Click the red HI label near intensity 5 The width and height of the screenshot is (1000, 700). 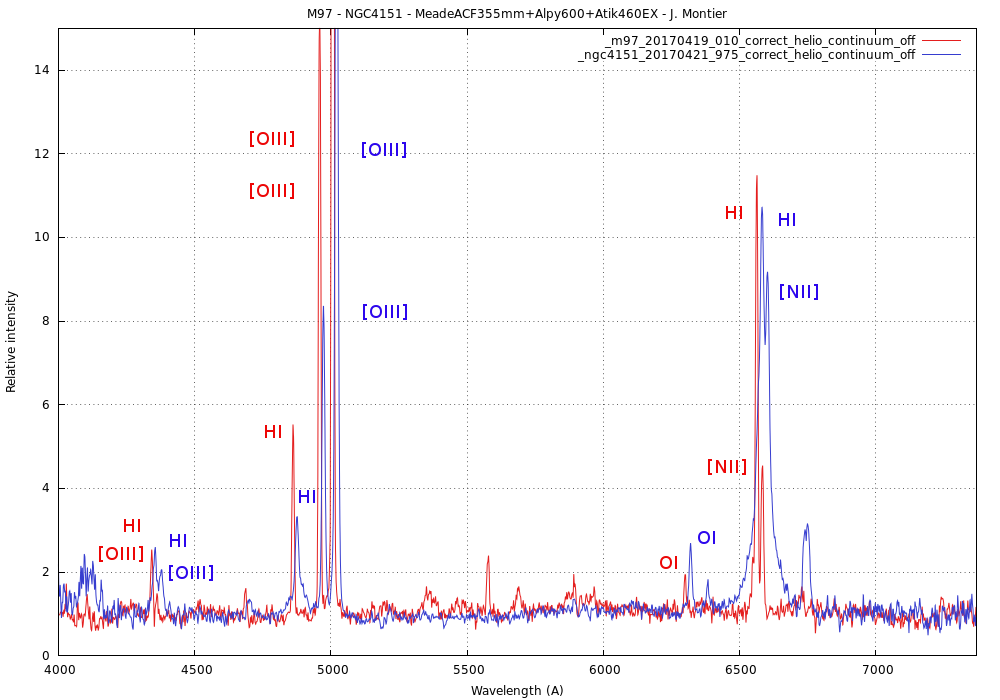pos(273,432)
